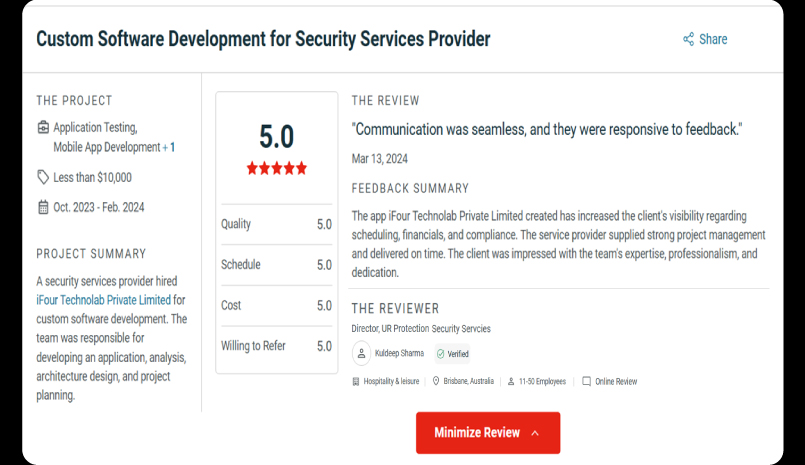
Task: Expand the '+ 1' more services
Action: (169, 147)
